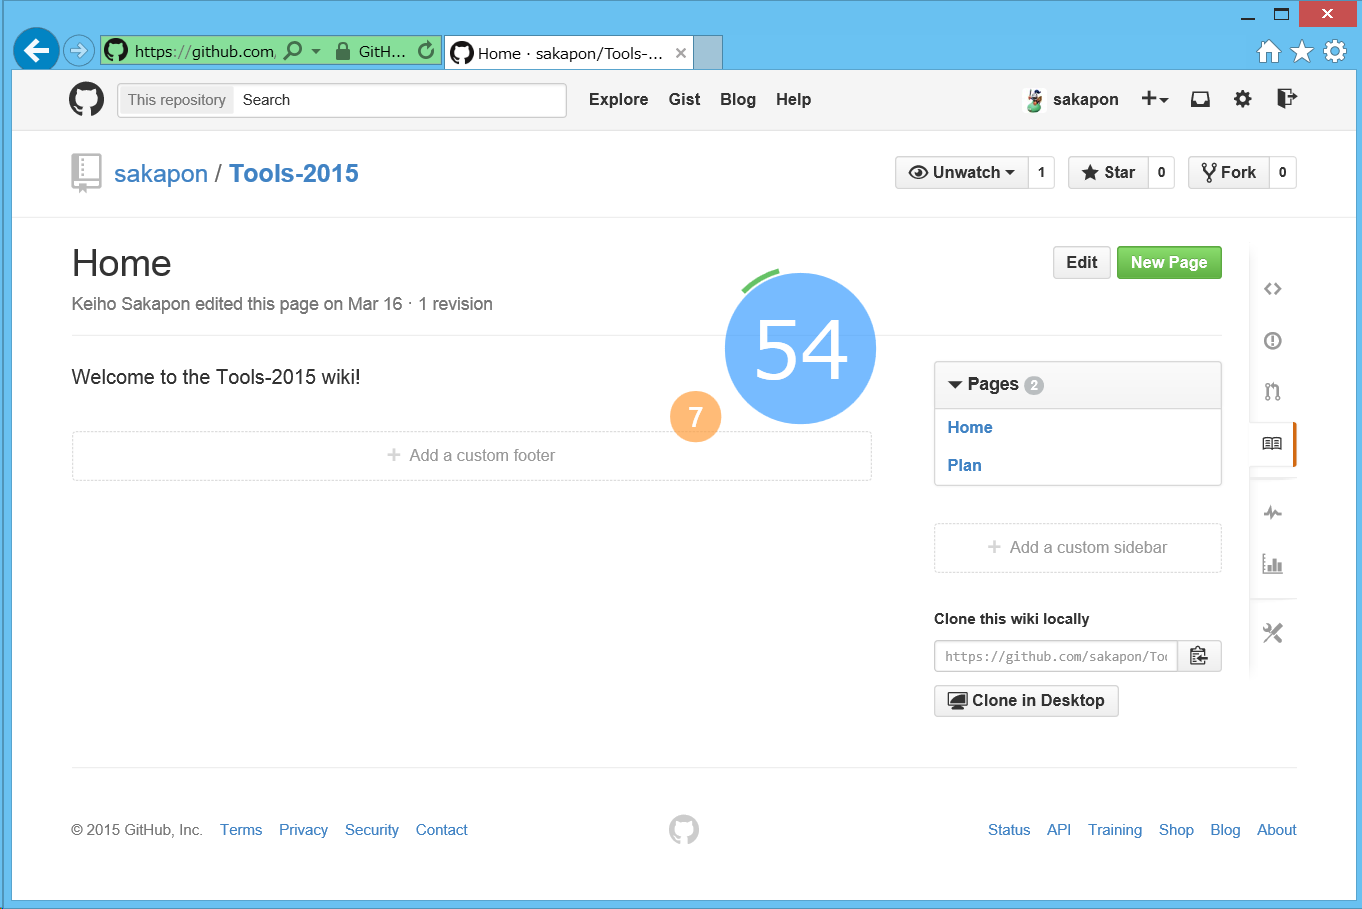Click the forks count 0
The image size is (1362, 909).
[x=1283, y=172]
